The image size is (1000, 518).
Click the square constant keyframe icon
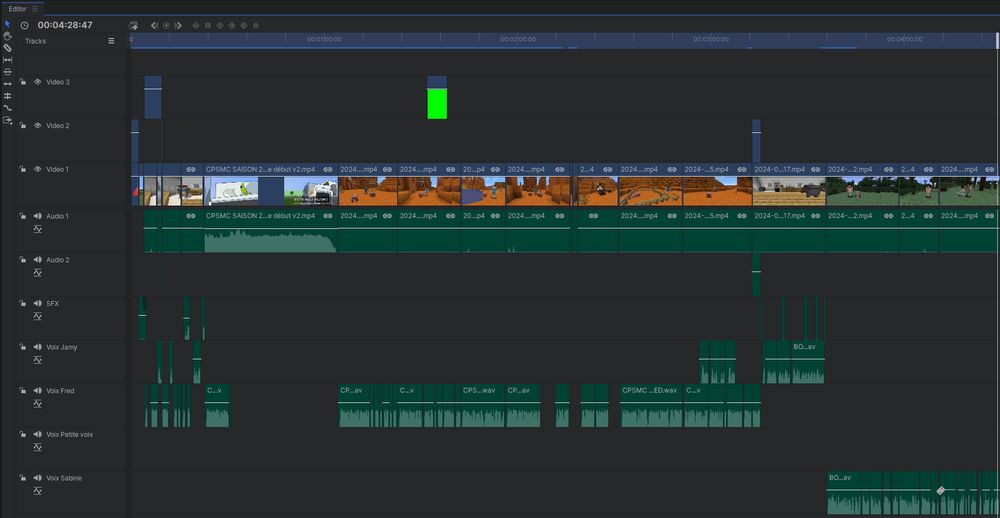(208, 26)
